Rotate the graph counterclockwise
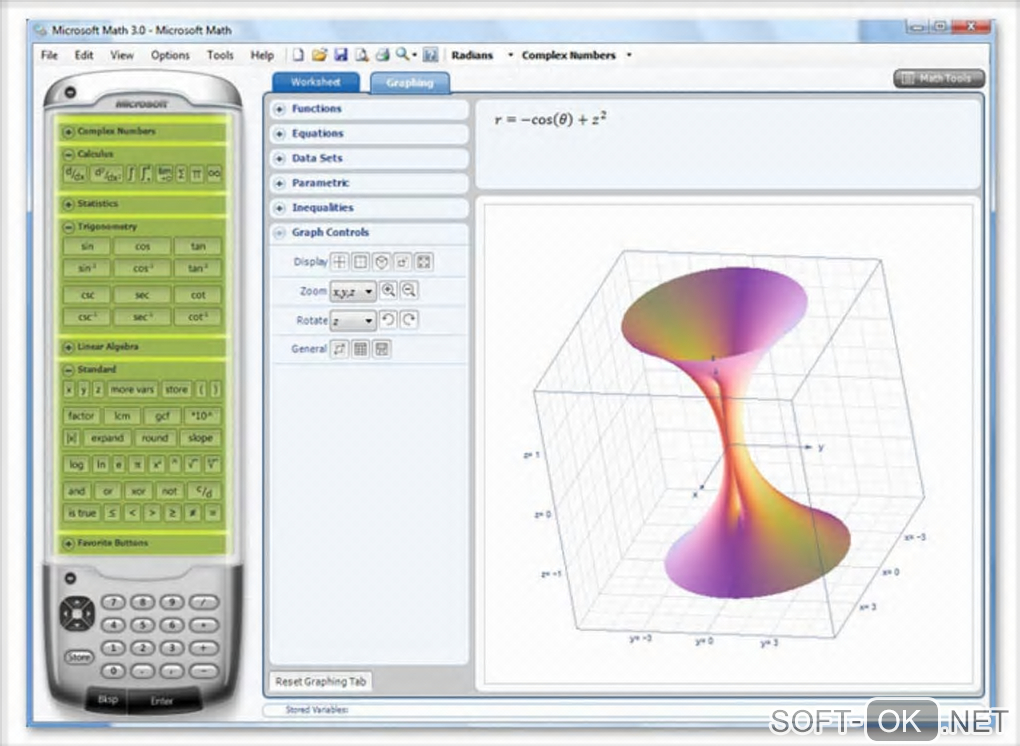 coord(388,319)
